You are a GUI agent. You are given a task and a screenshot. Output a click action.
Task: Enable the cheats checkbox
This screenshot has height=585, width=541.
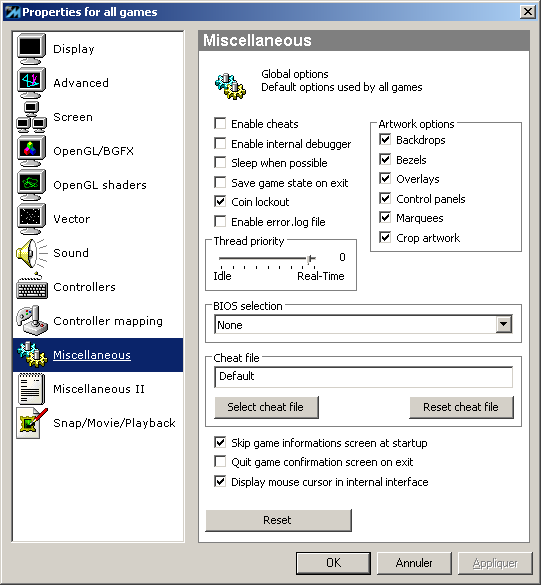[220, 123]
